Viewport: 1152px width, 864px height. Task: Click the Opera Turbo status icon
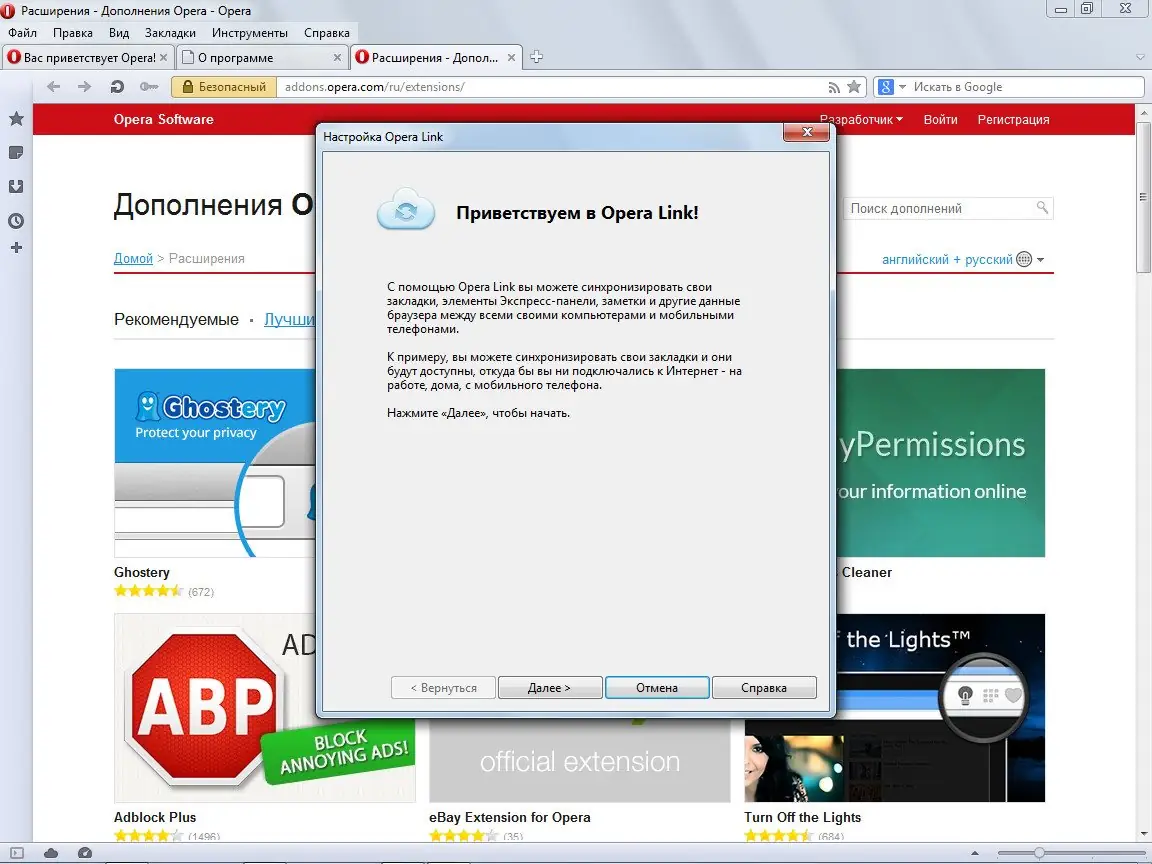(85, 853)
